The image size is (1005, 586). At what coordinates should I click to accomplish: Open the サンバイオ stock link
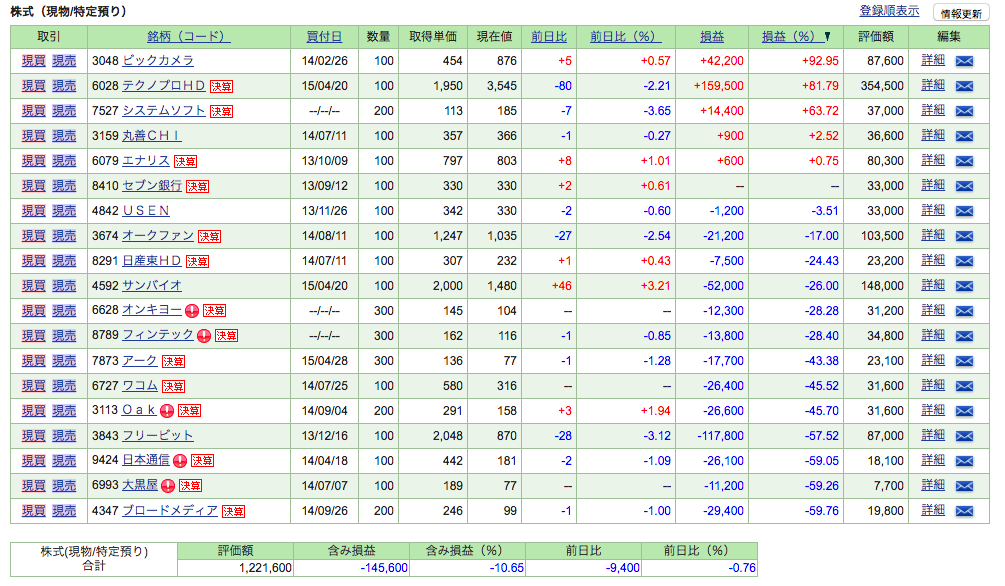(x=152, y=286)
